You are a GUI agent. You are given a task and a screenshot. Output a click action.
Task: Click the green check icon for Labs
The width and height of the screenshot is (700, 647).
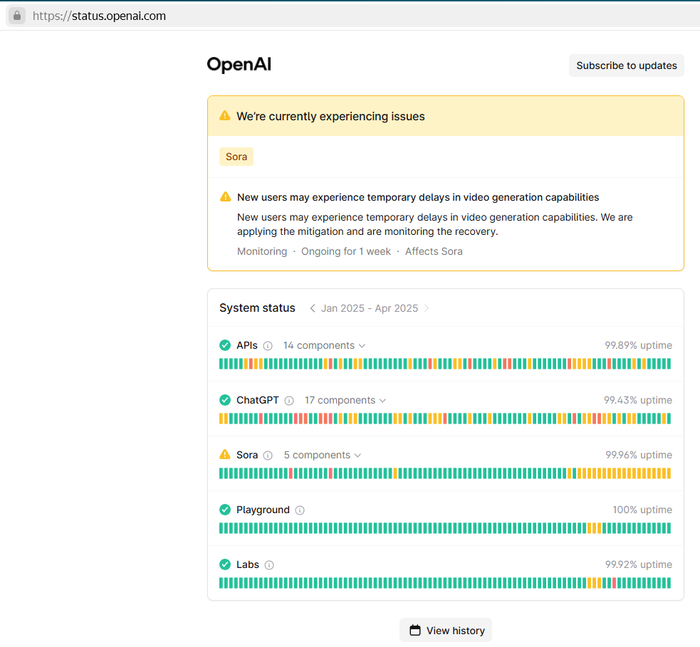pyautogui.click(x=225, y=564)
